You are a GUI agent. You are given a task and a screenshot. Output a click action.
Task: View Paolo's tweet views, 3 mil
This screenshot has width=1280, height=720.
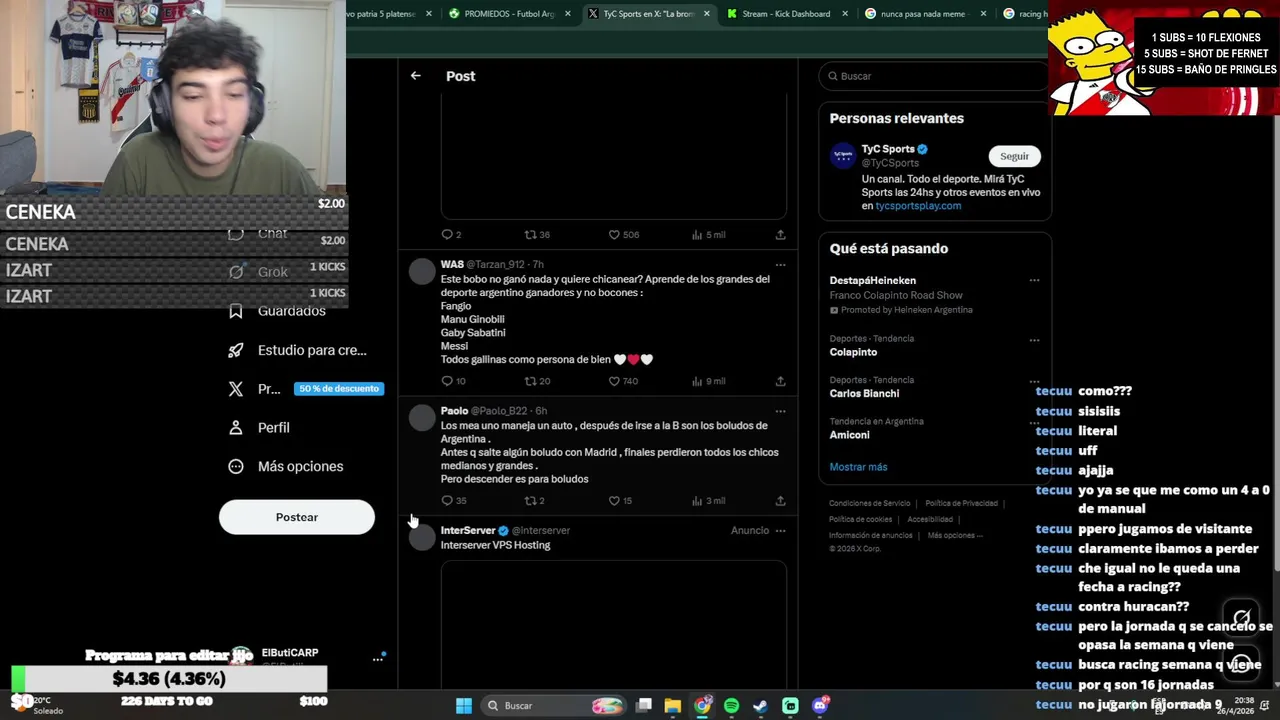[x=708, y=501]
